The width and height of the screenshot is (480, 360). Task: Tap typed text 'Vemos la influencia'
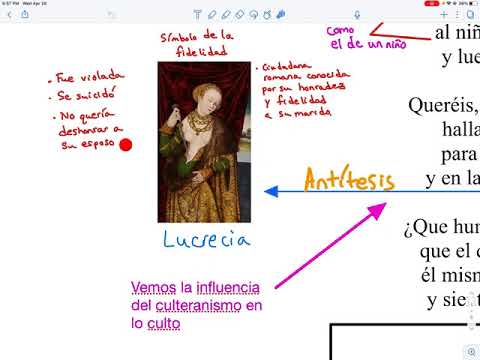tap(195, 288)
